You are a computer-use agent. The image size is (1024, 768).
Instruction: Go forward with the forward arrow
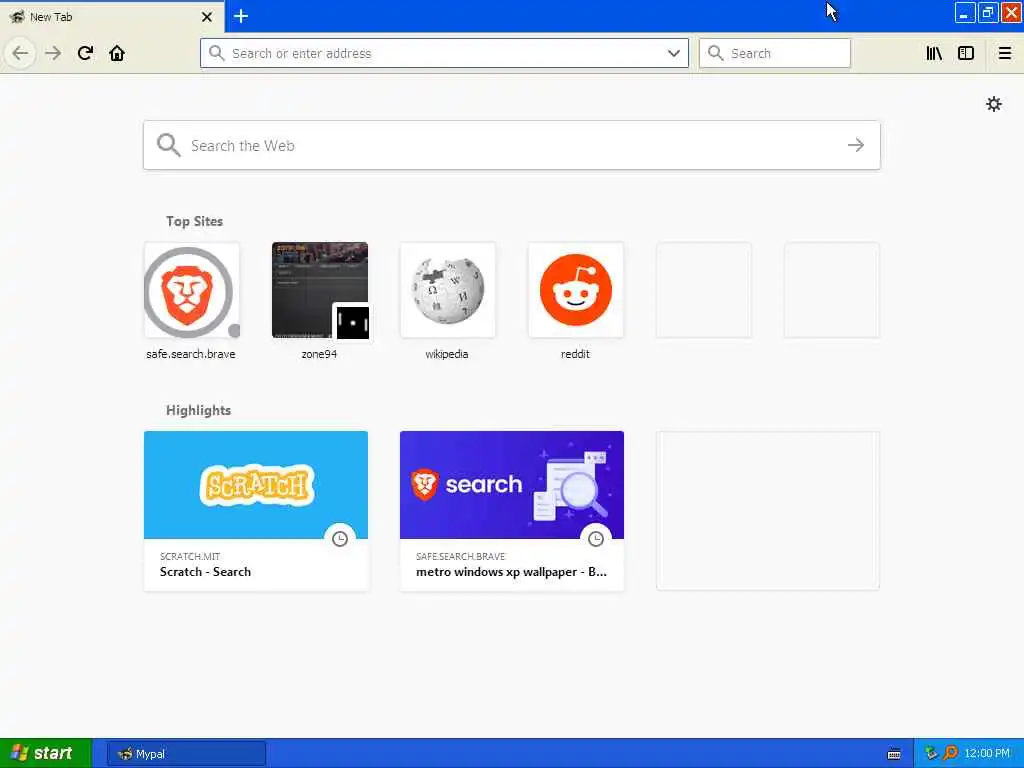coord(53,53)
